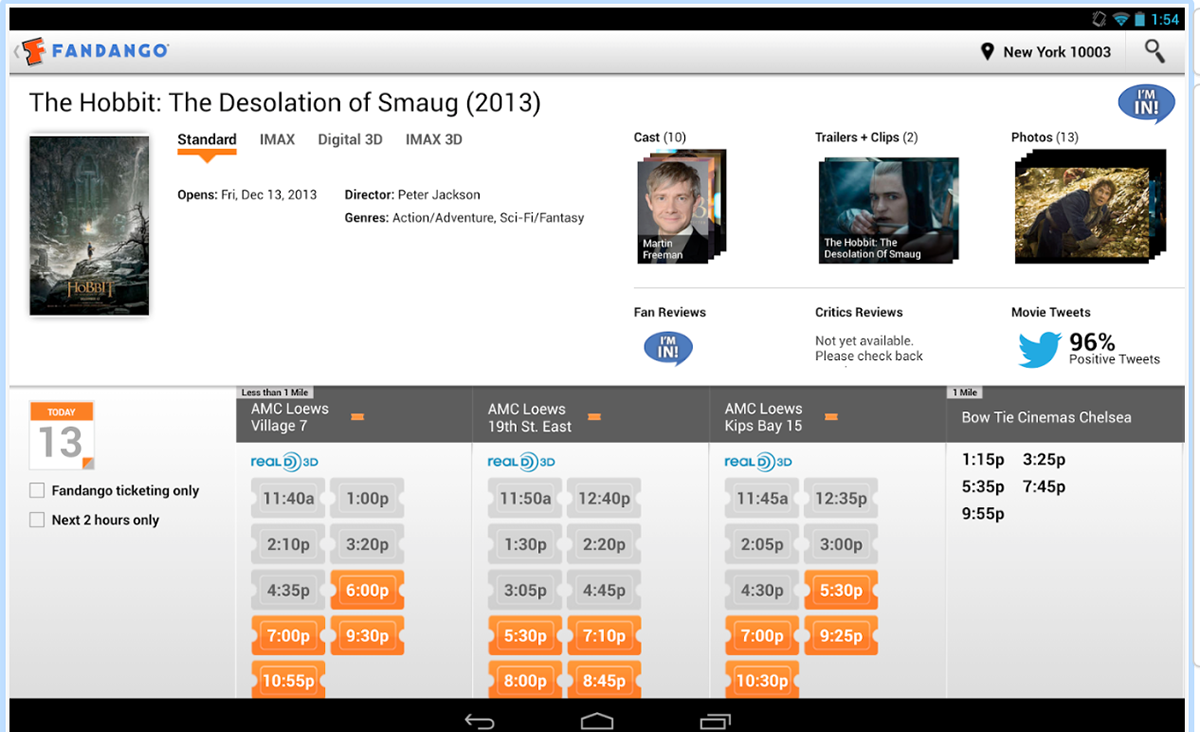
Task: Tap 3:25p showtime at Bow Tie Cinemas
Action: (x=1044, y=460)
